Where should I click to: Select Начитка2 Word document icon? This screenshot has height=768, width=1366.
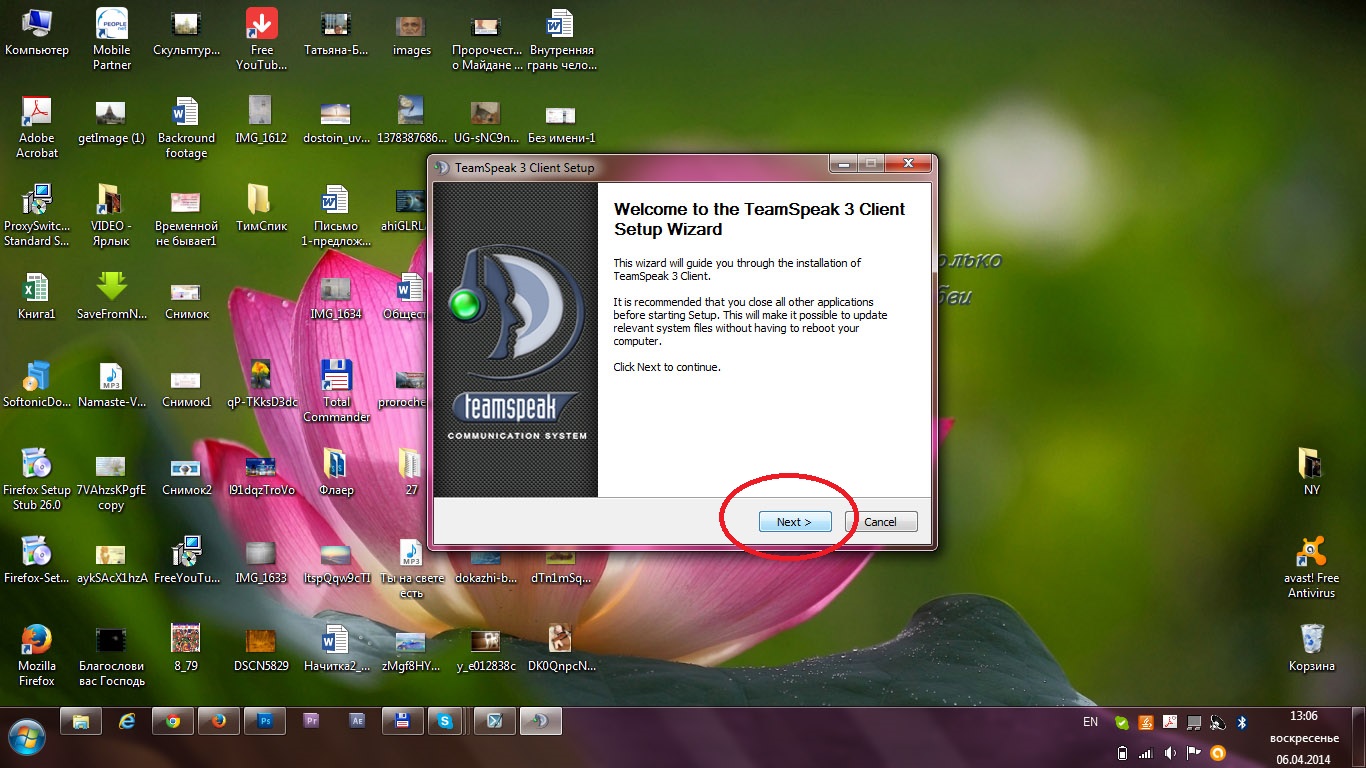coord(336,647)
